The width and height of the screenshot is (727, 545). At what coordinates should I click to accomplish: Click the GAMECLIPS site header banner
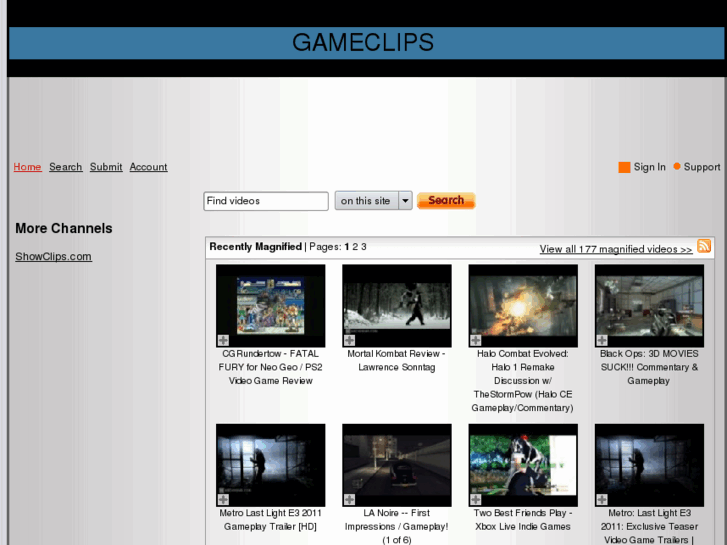click(366, 43)
